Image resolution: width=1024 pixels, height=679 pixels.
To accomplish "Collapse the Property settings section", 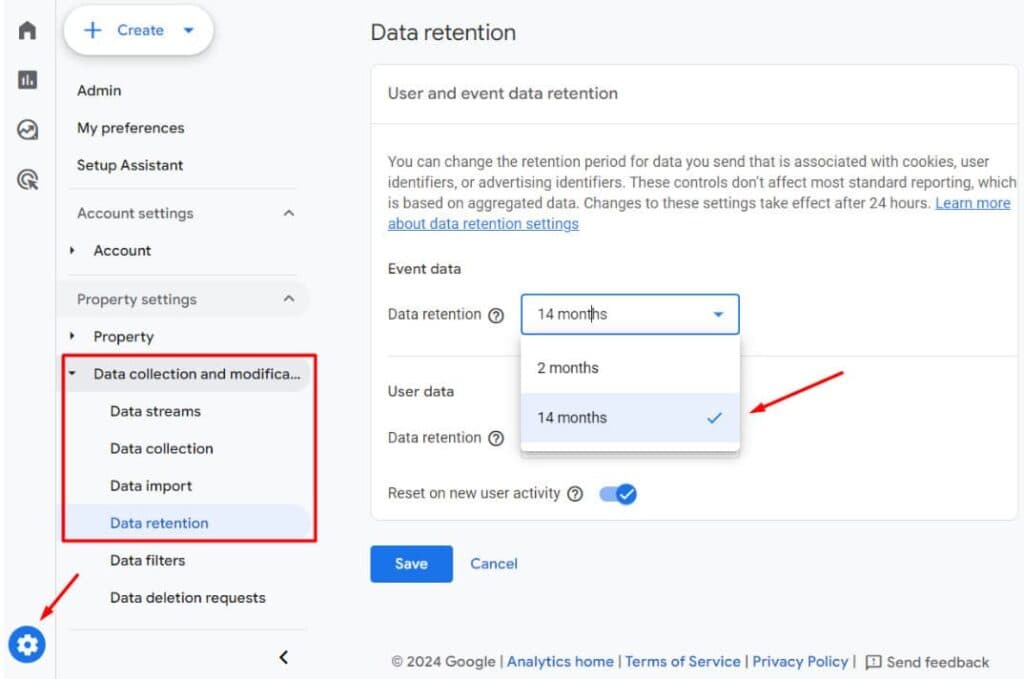I will (x=289, y=299).
